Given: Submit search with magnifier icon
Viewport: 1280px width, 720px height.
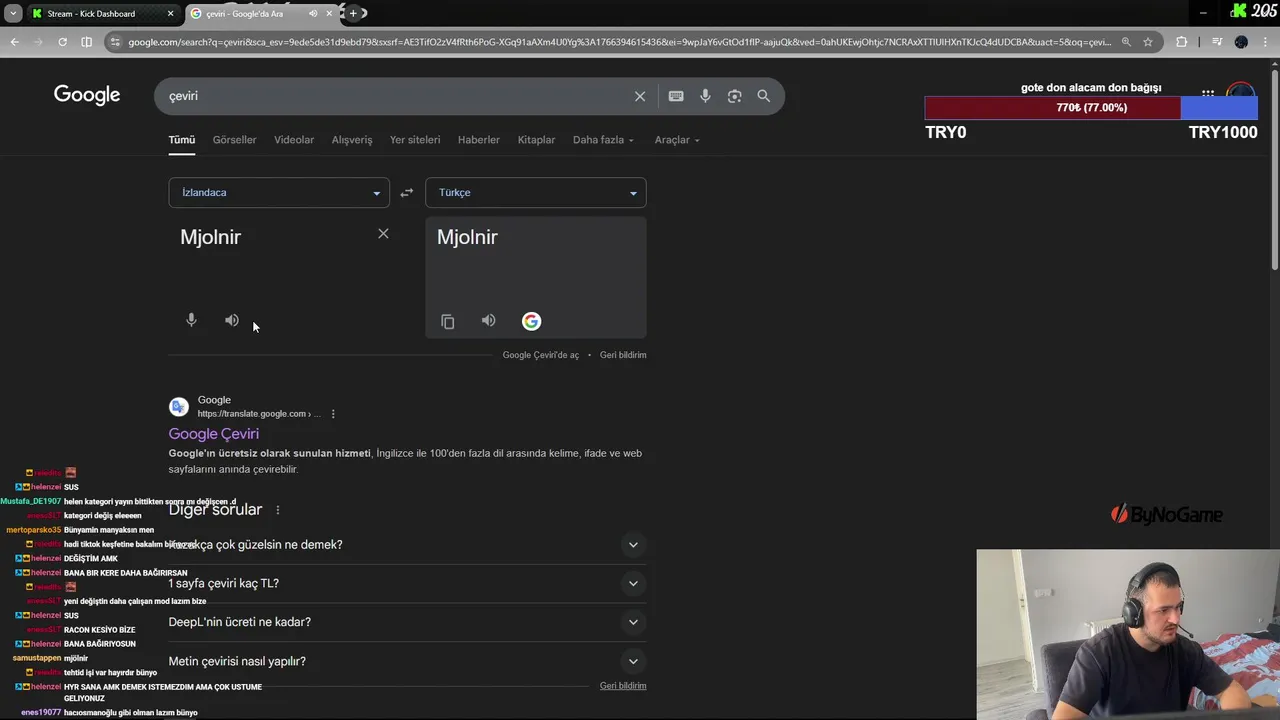Looking at the screenshot, I should (x=764, y=96).
